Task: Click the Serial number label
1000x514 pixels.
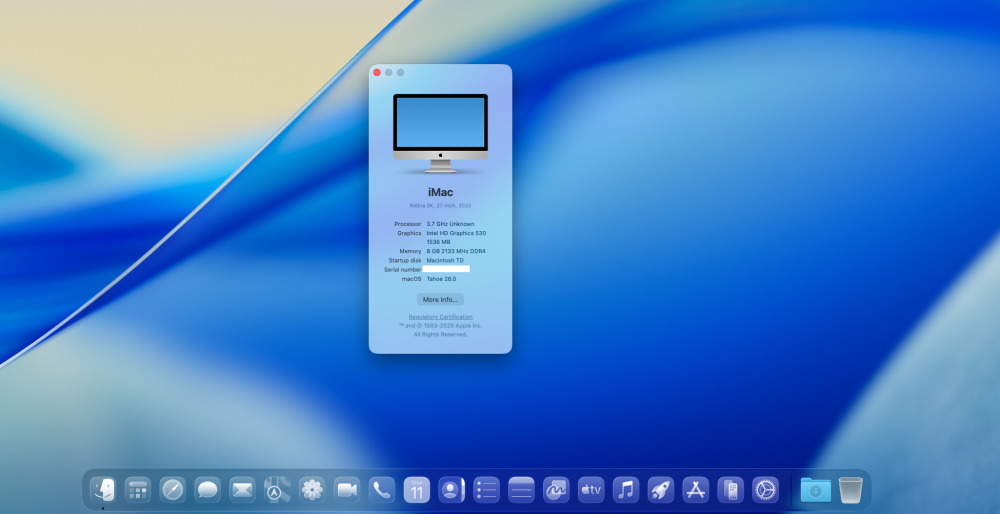Action: (x=403, y=270)
